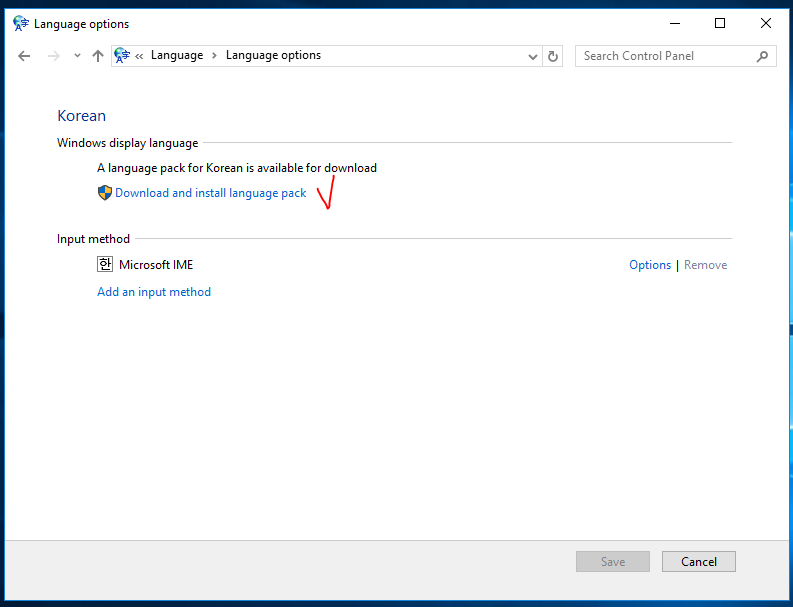Select the Language options breadcrumb
Screen dimensions: 793x607
tap(273, 55)
